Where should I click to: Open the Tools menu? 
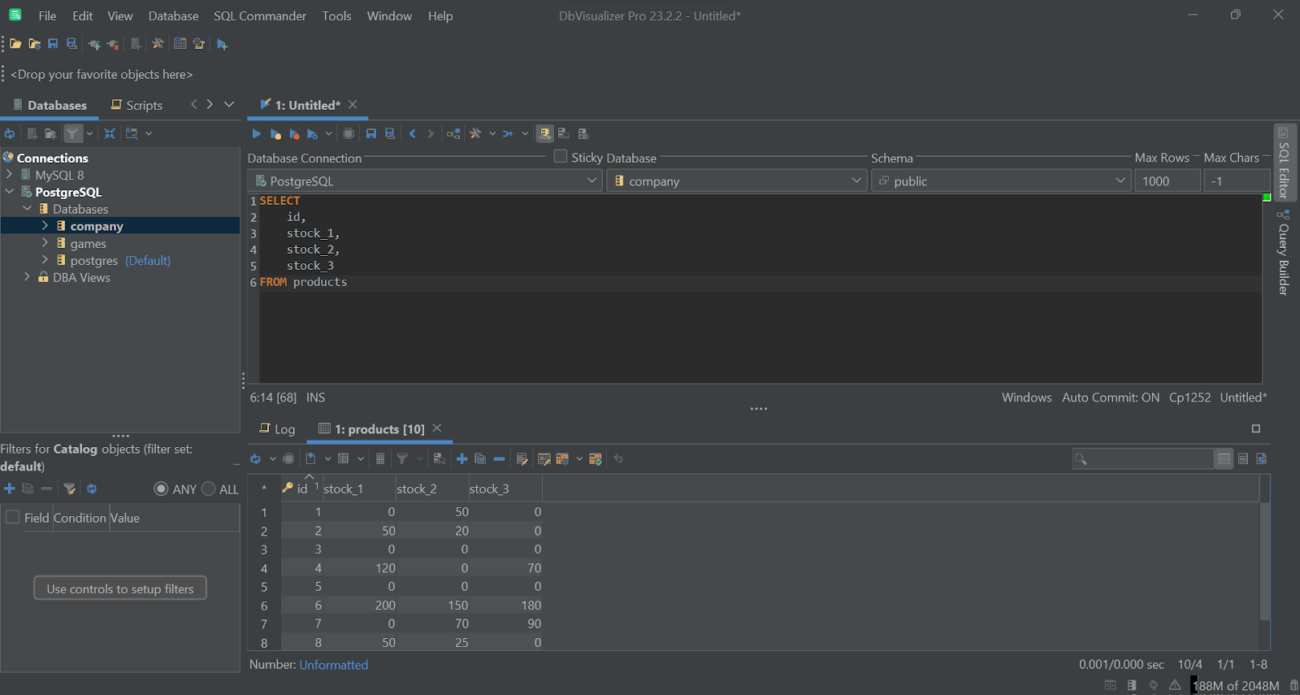point(337,16)
